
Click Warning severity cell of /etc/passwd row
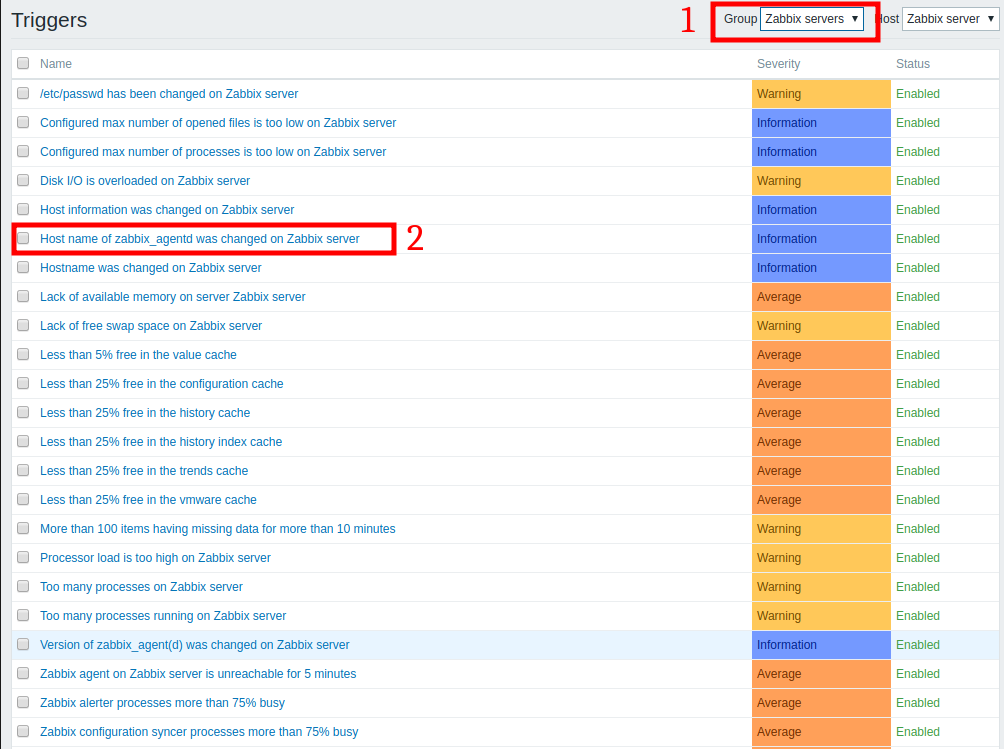pos(821,93)
